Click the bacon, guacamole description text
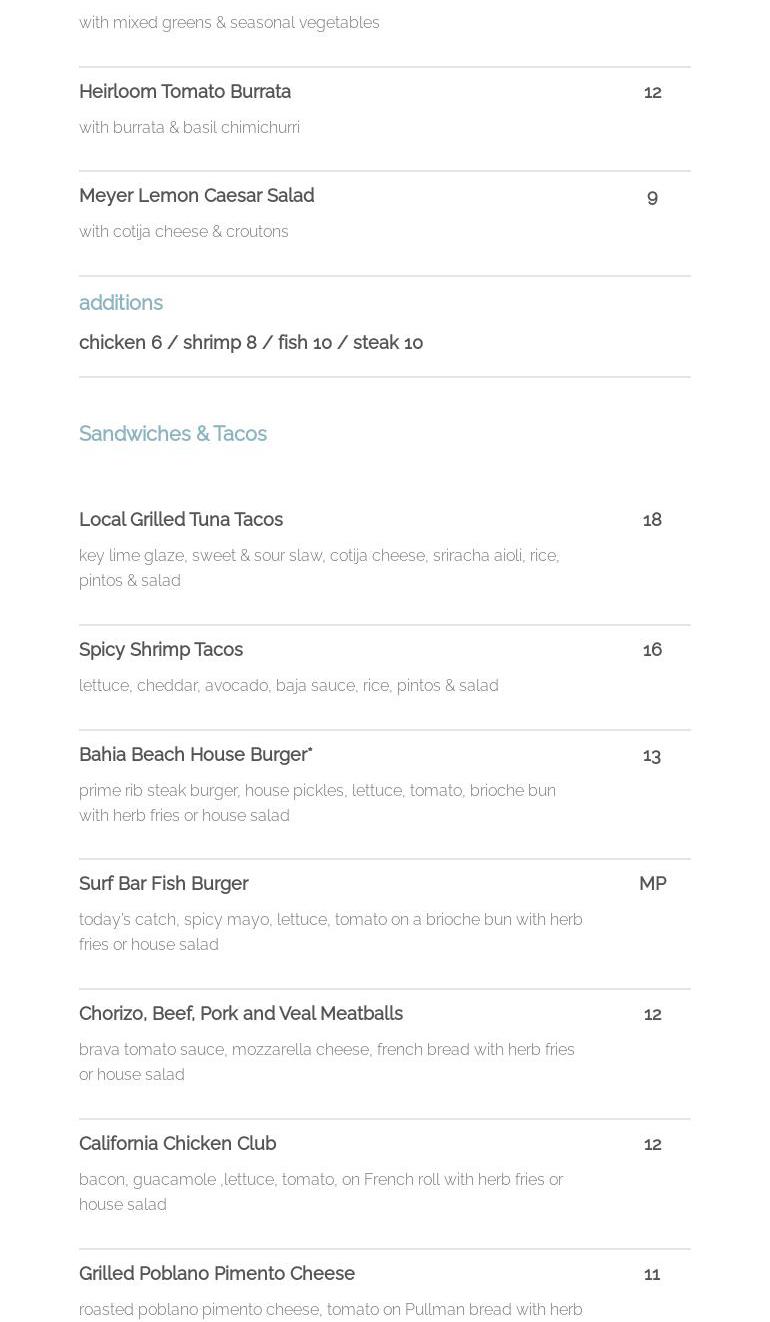Viewport: 770px width, 1322px height. pyautogui.click(x=320, y=1191)
